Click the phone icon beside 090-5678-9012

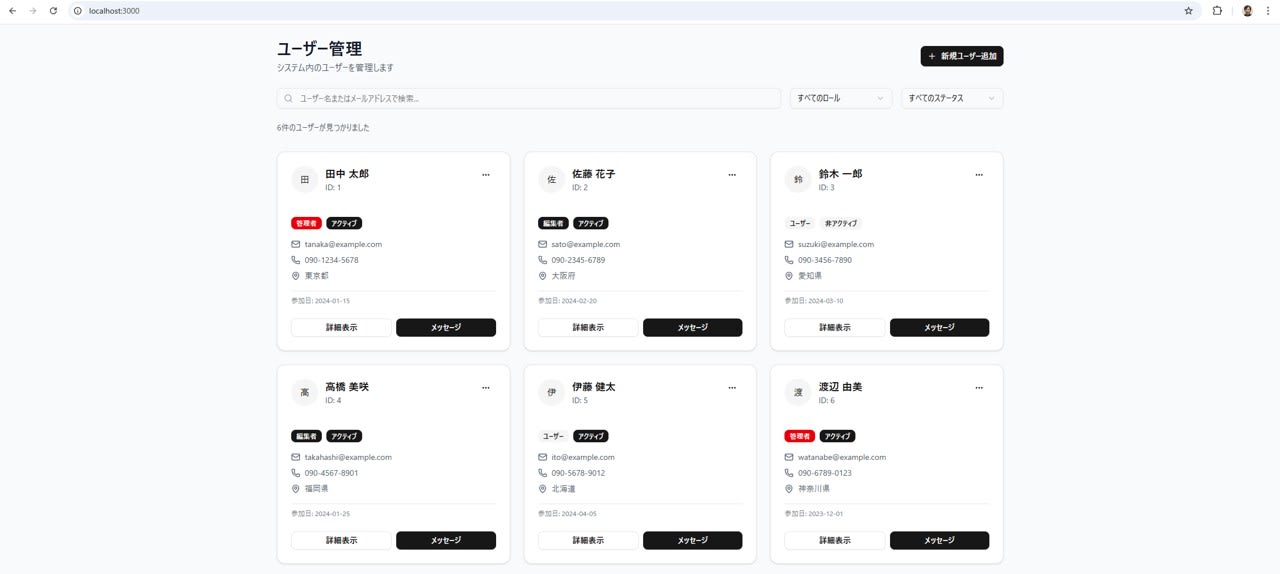click(x=542, y=473)
